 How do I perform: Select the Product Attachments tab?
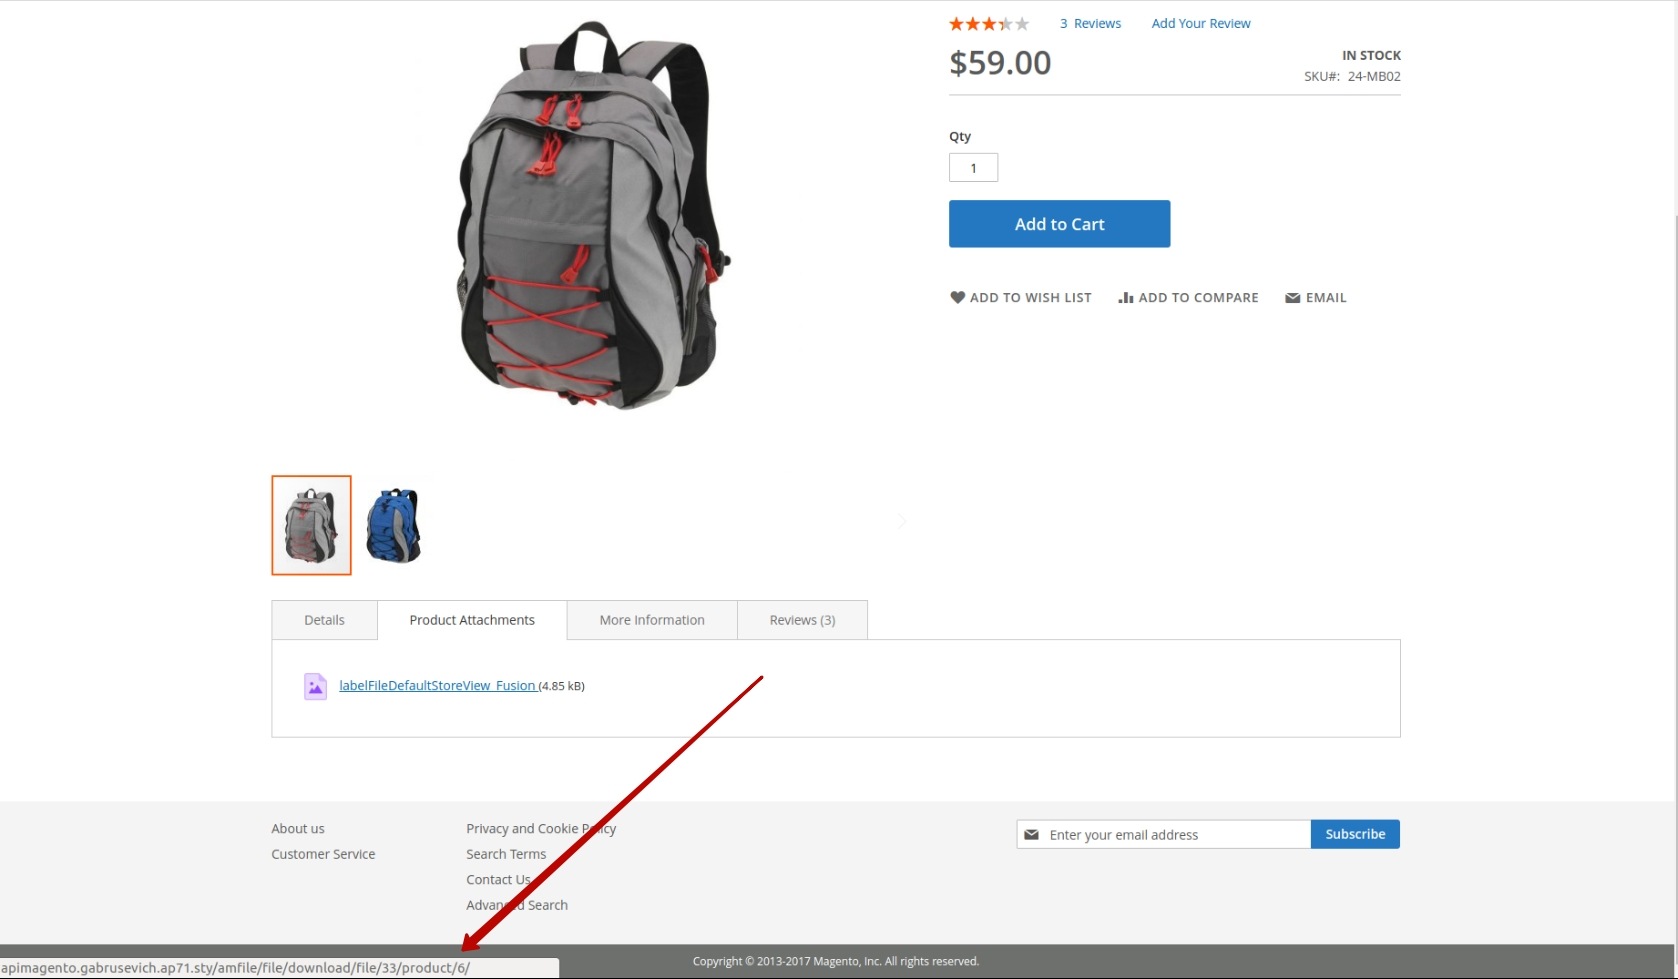pos(472,620)
